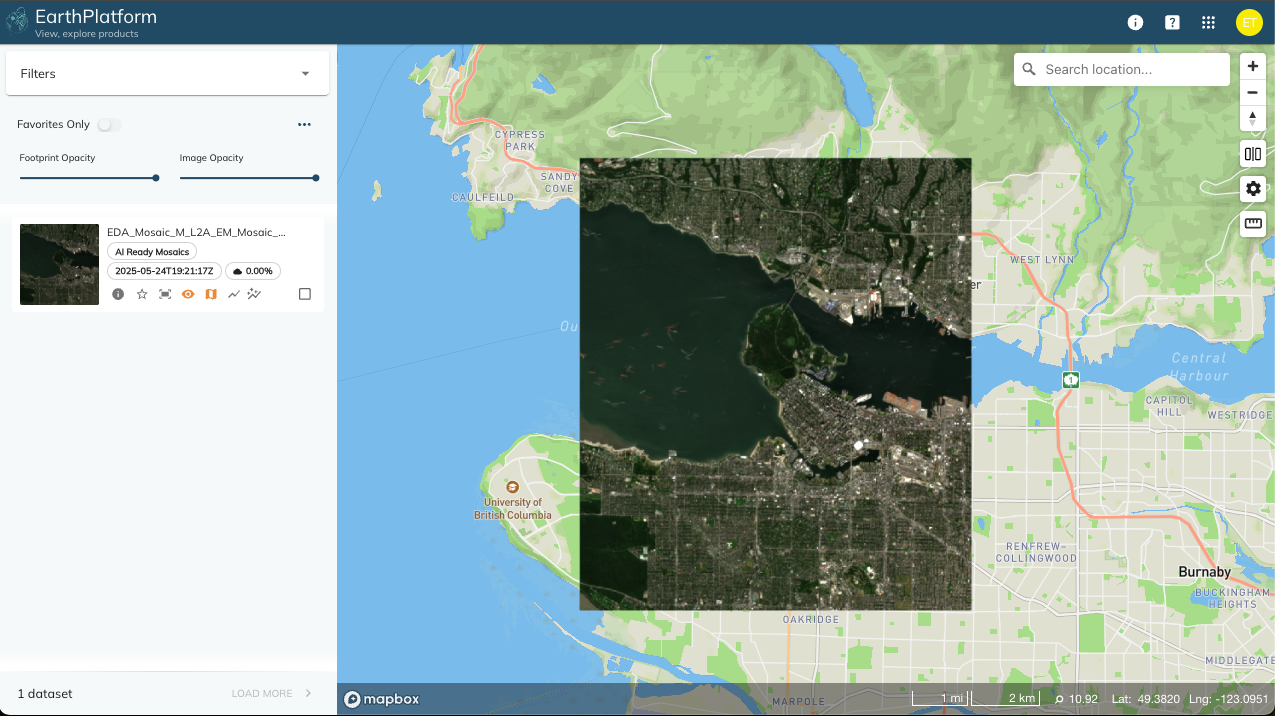Open the split compare view tool
The height and width of the screenshot is (716, 1275).
[1253, 154]
